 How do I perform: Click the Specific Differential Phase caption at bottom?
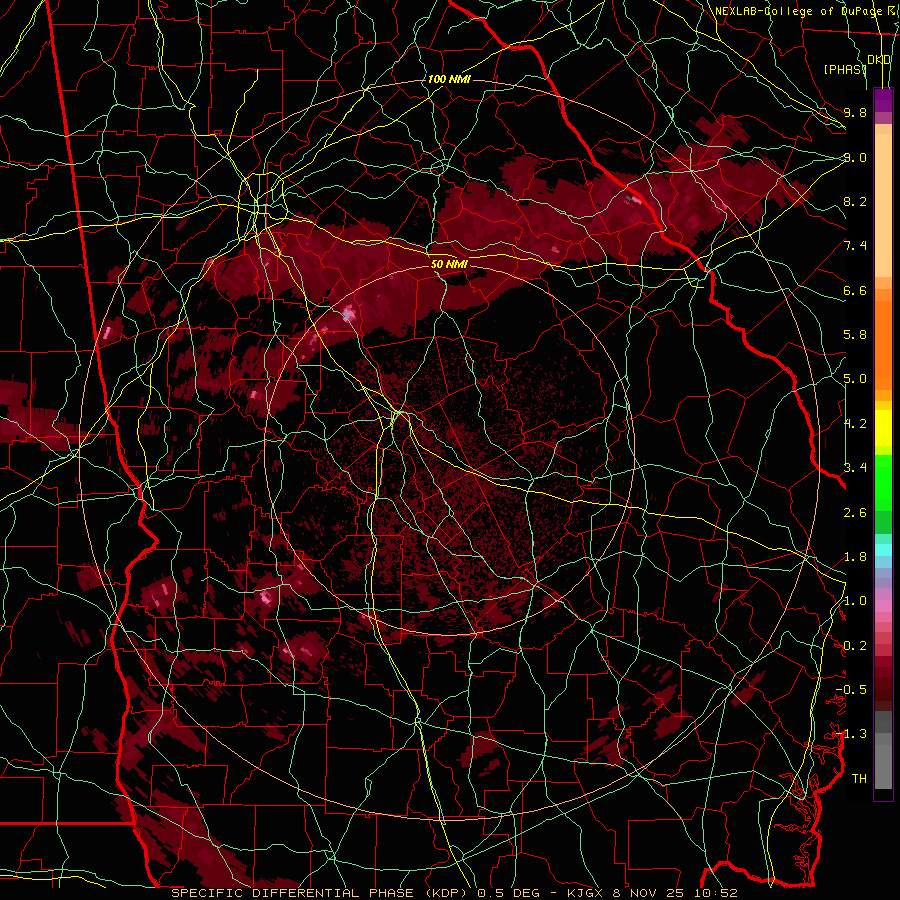(x=454, y=893)
